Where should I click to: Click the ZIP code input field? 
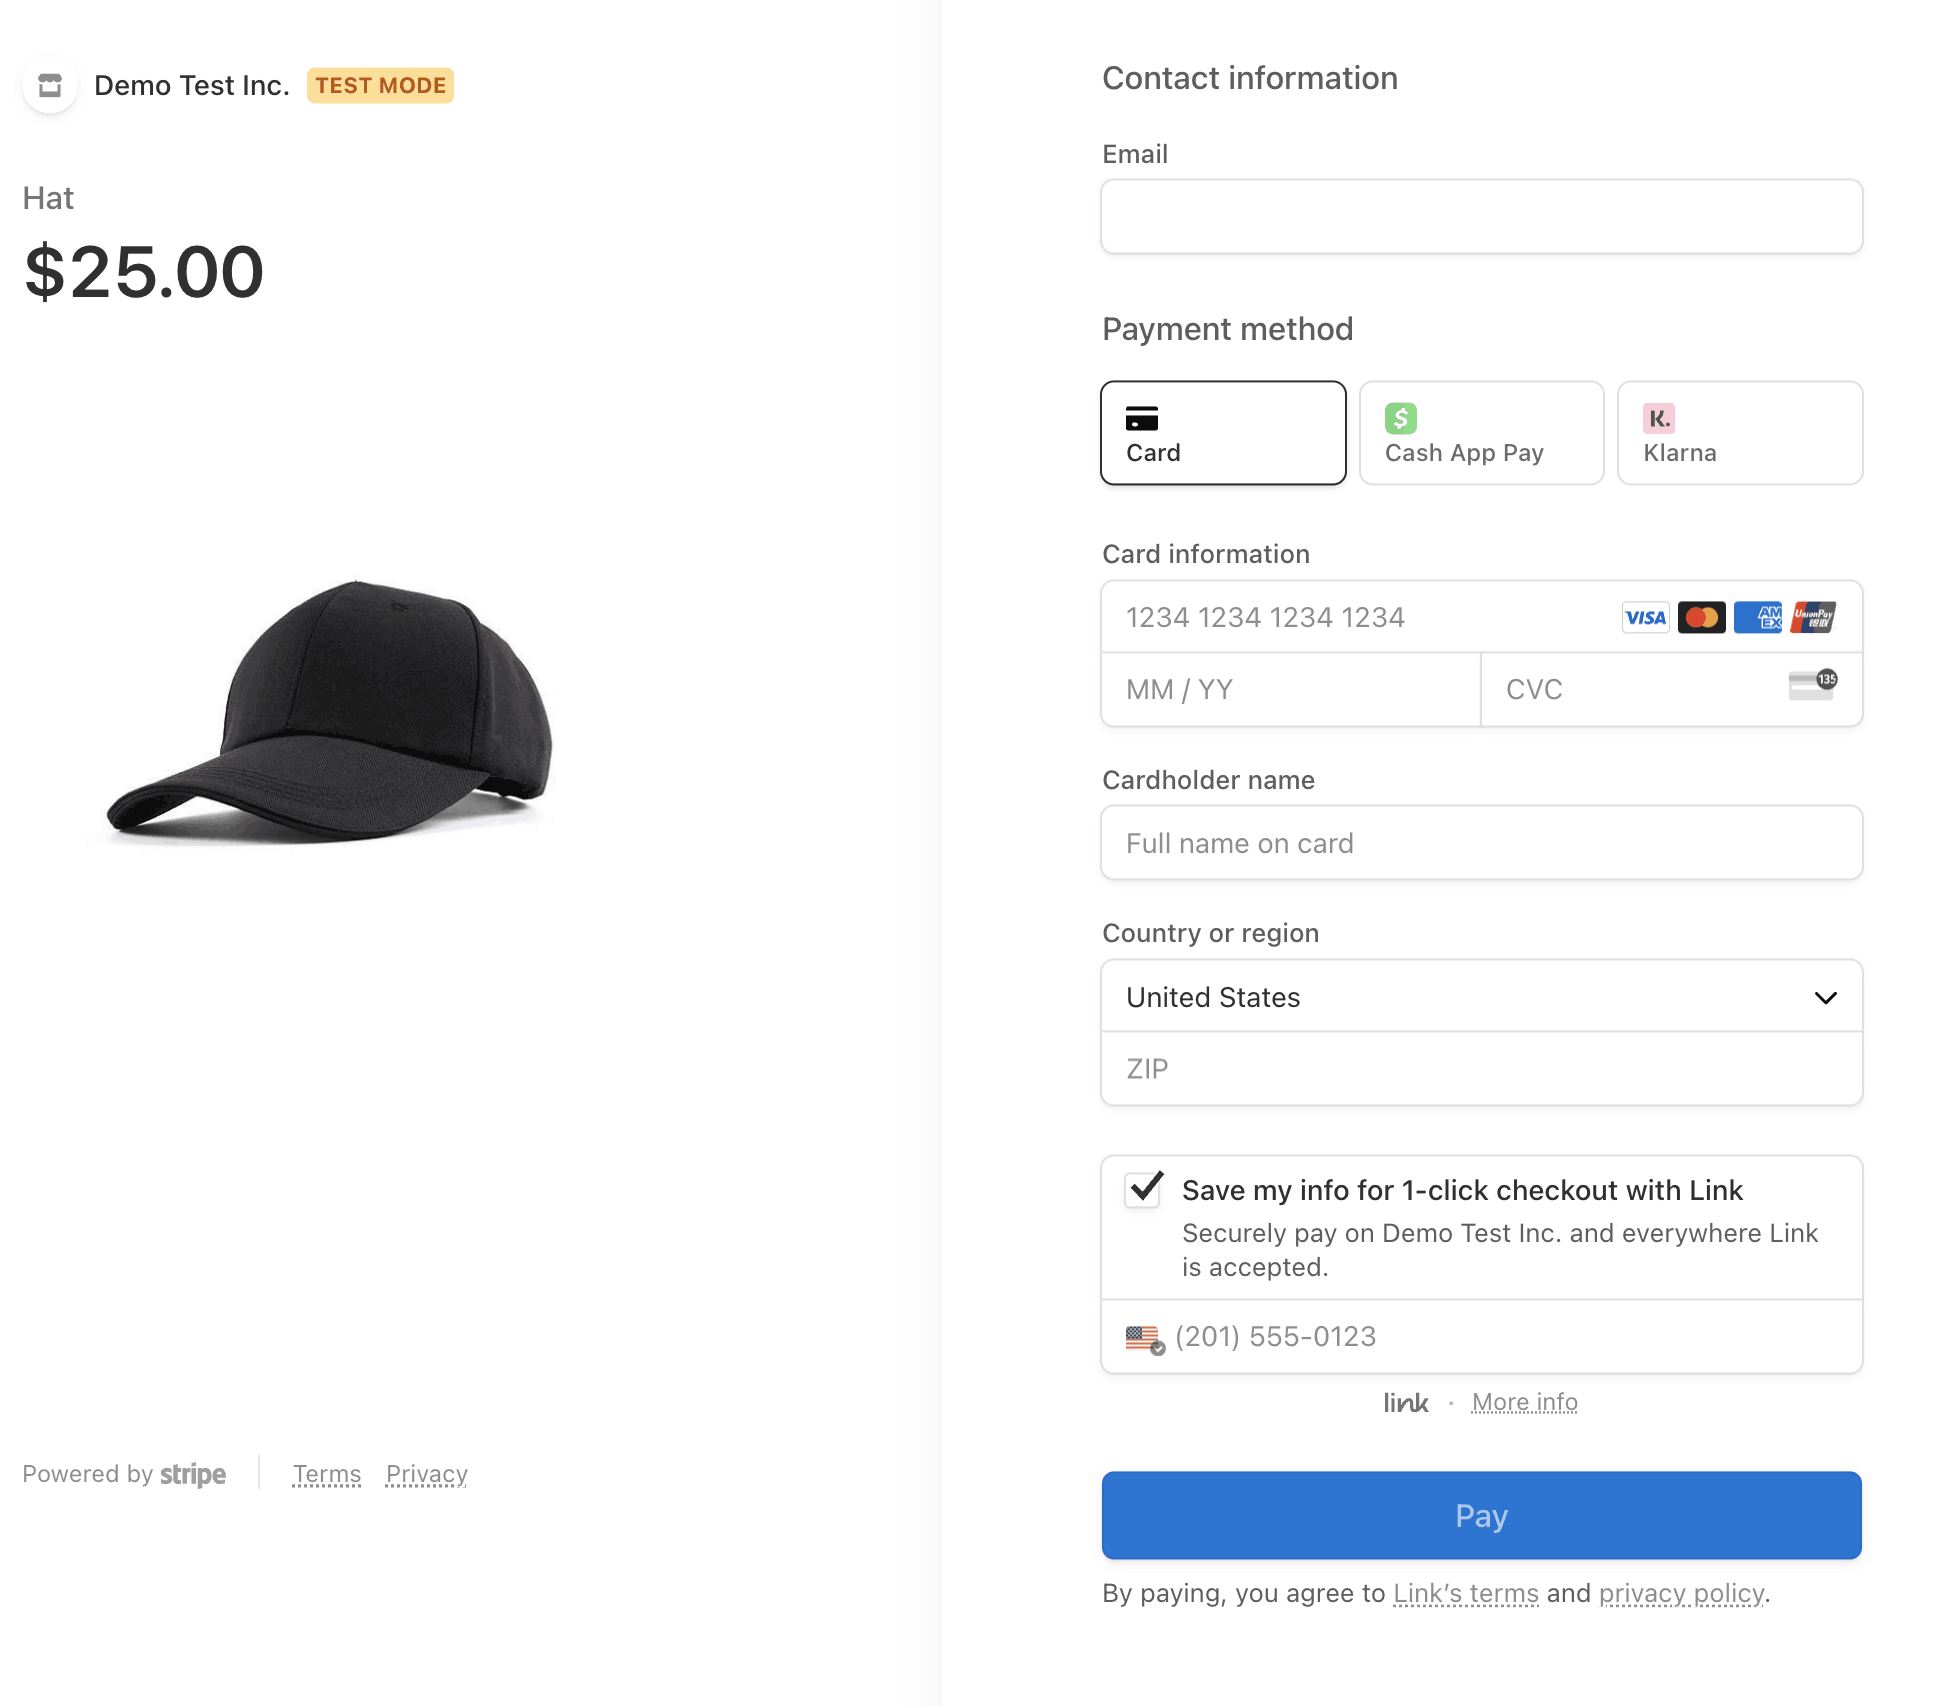(x=1480, y=1069)
